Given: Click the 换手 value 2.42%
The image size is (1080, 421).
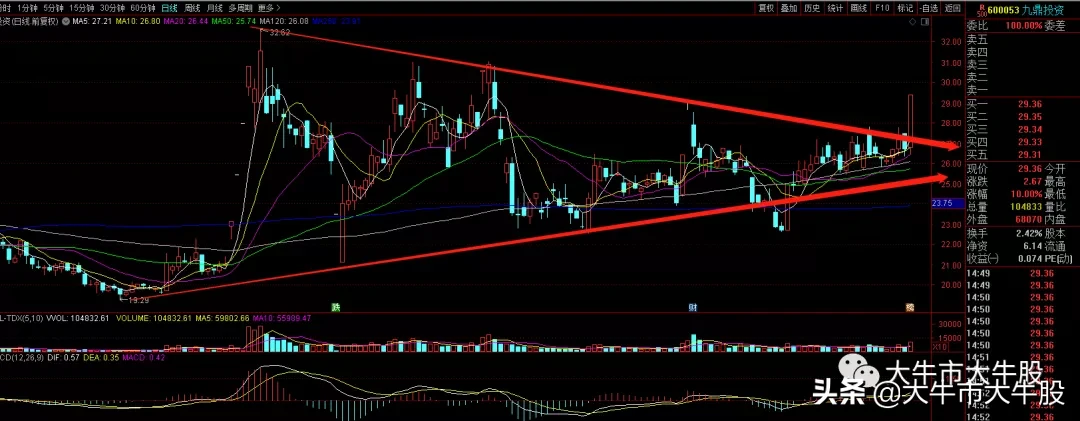Looking at the screenshot, I should pos(1030,233).
